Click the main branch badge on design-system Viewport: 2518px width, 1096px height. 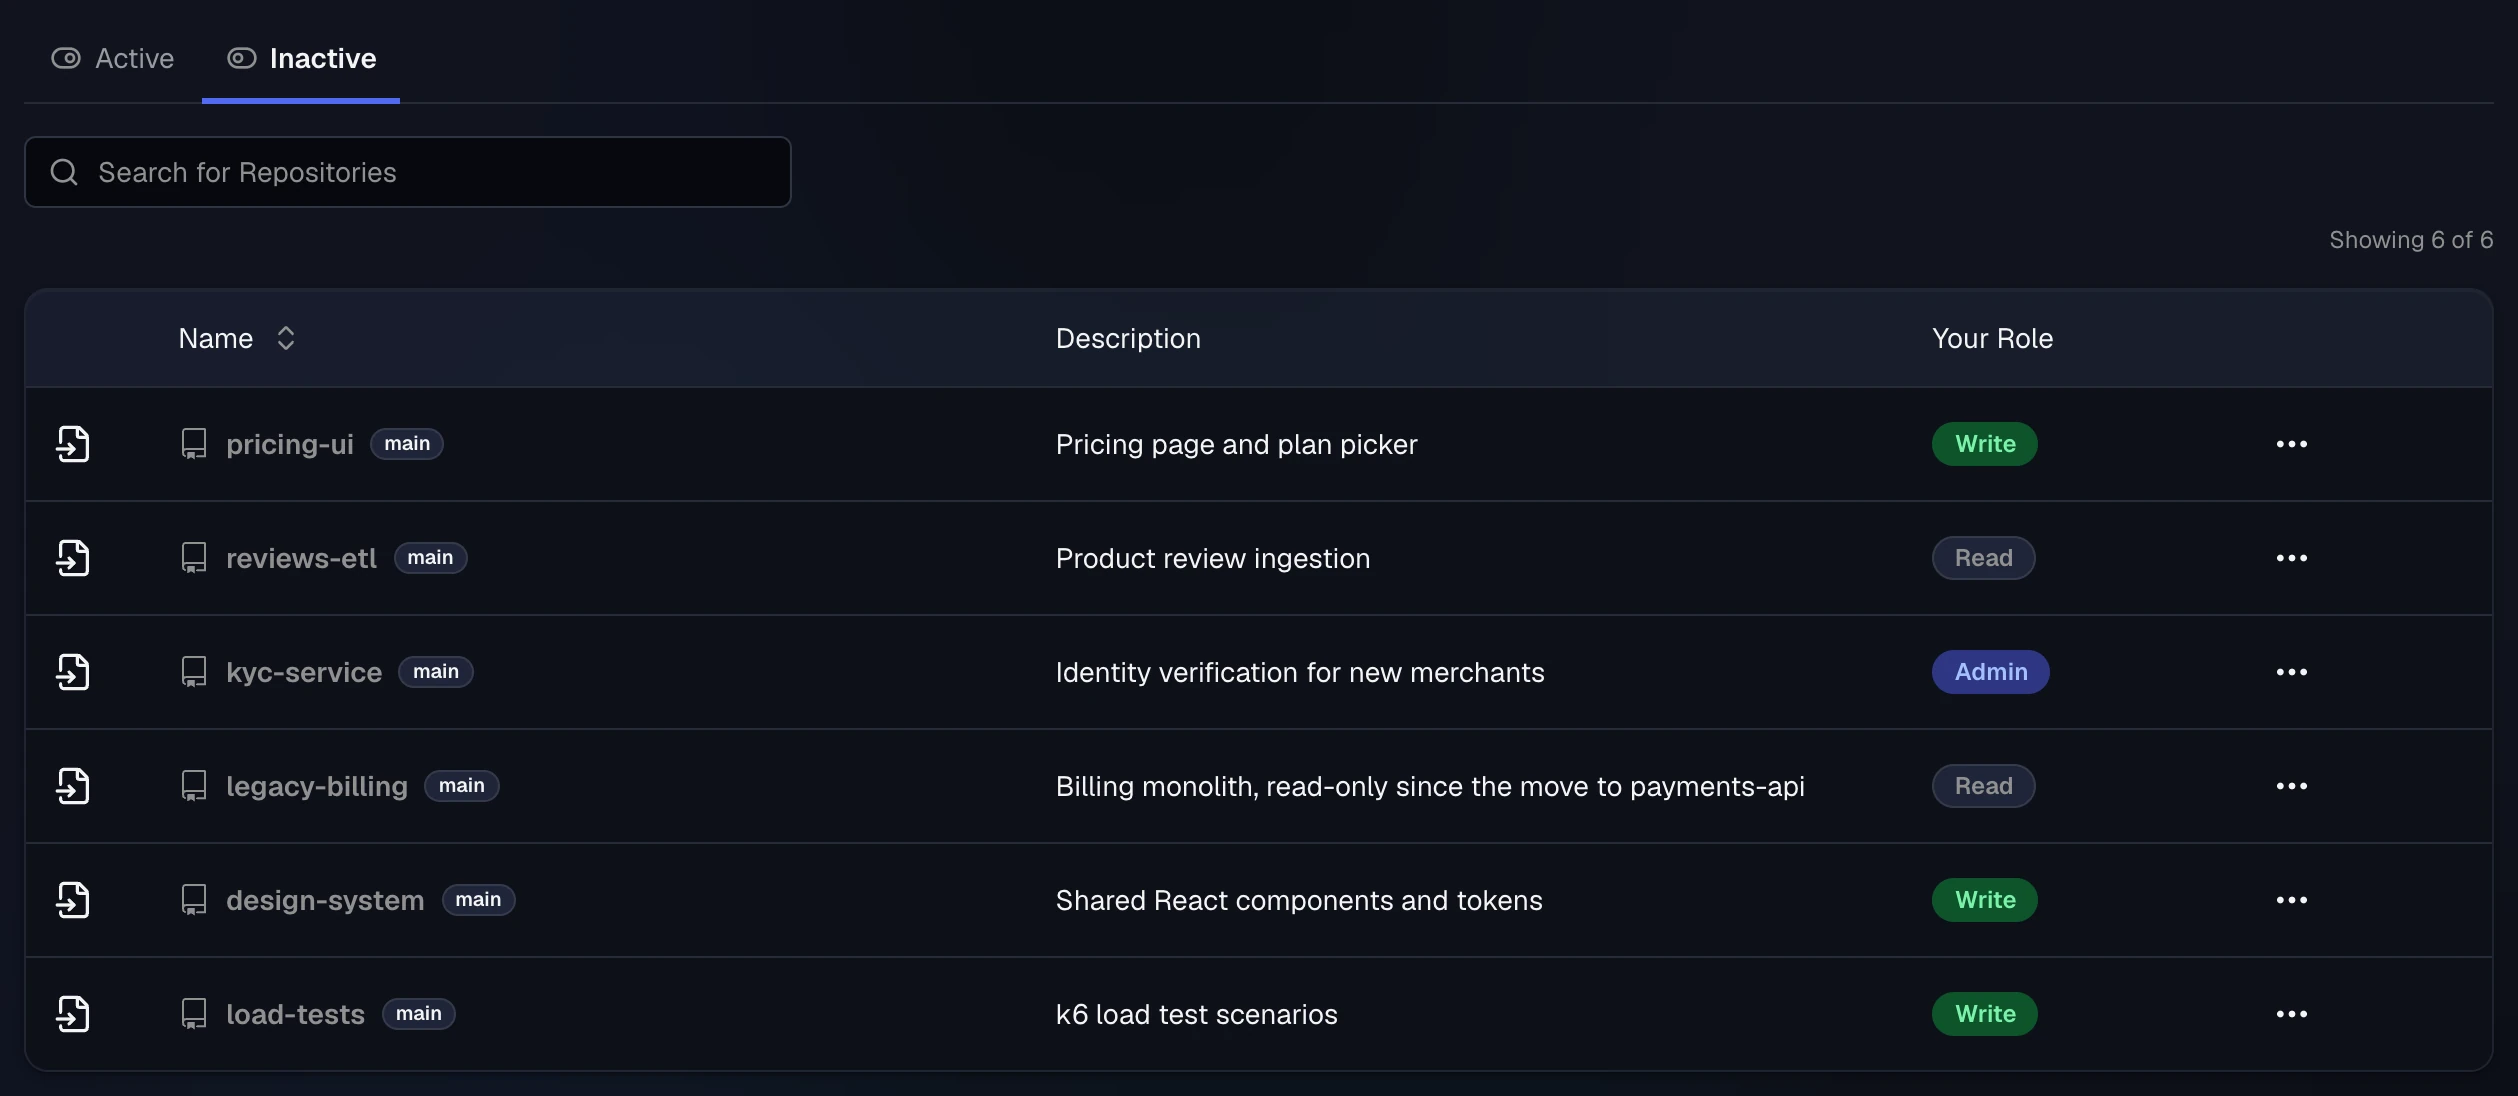478,900
